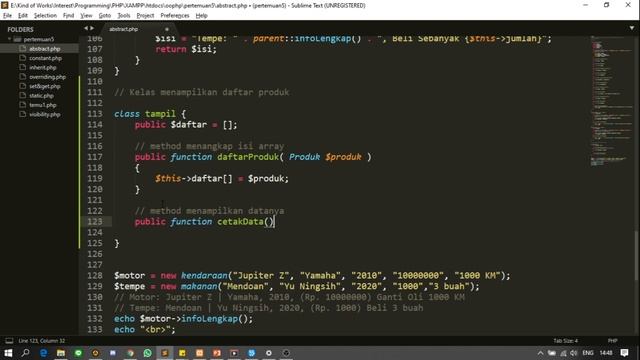Go to the previous tab with the left arrow
Image resolution: width=640 pixels, height=360 pixels.
(x=86, y=28)
